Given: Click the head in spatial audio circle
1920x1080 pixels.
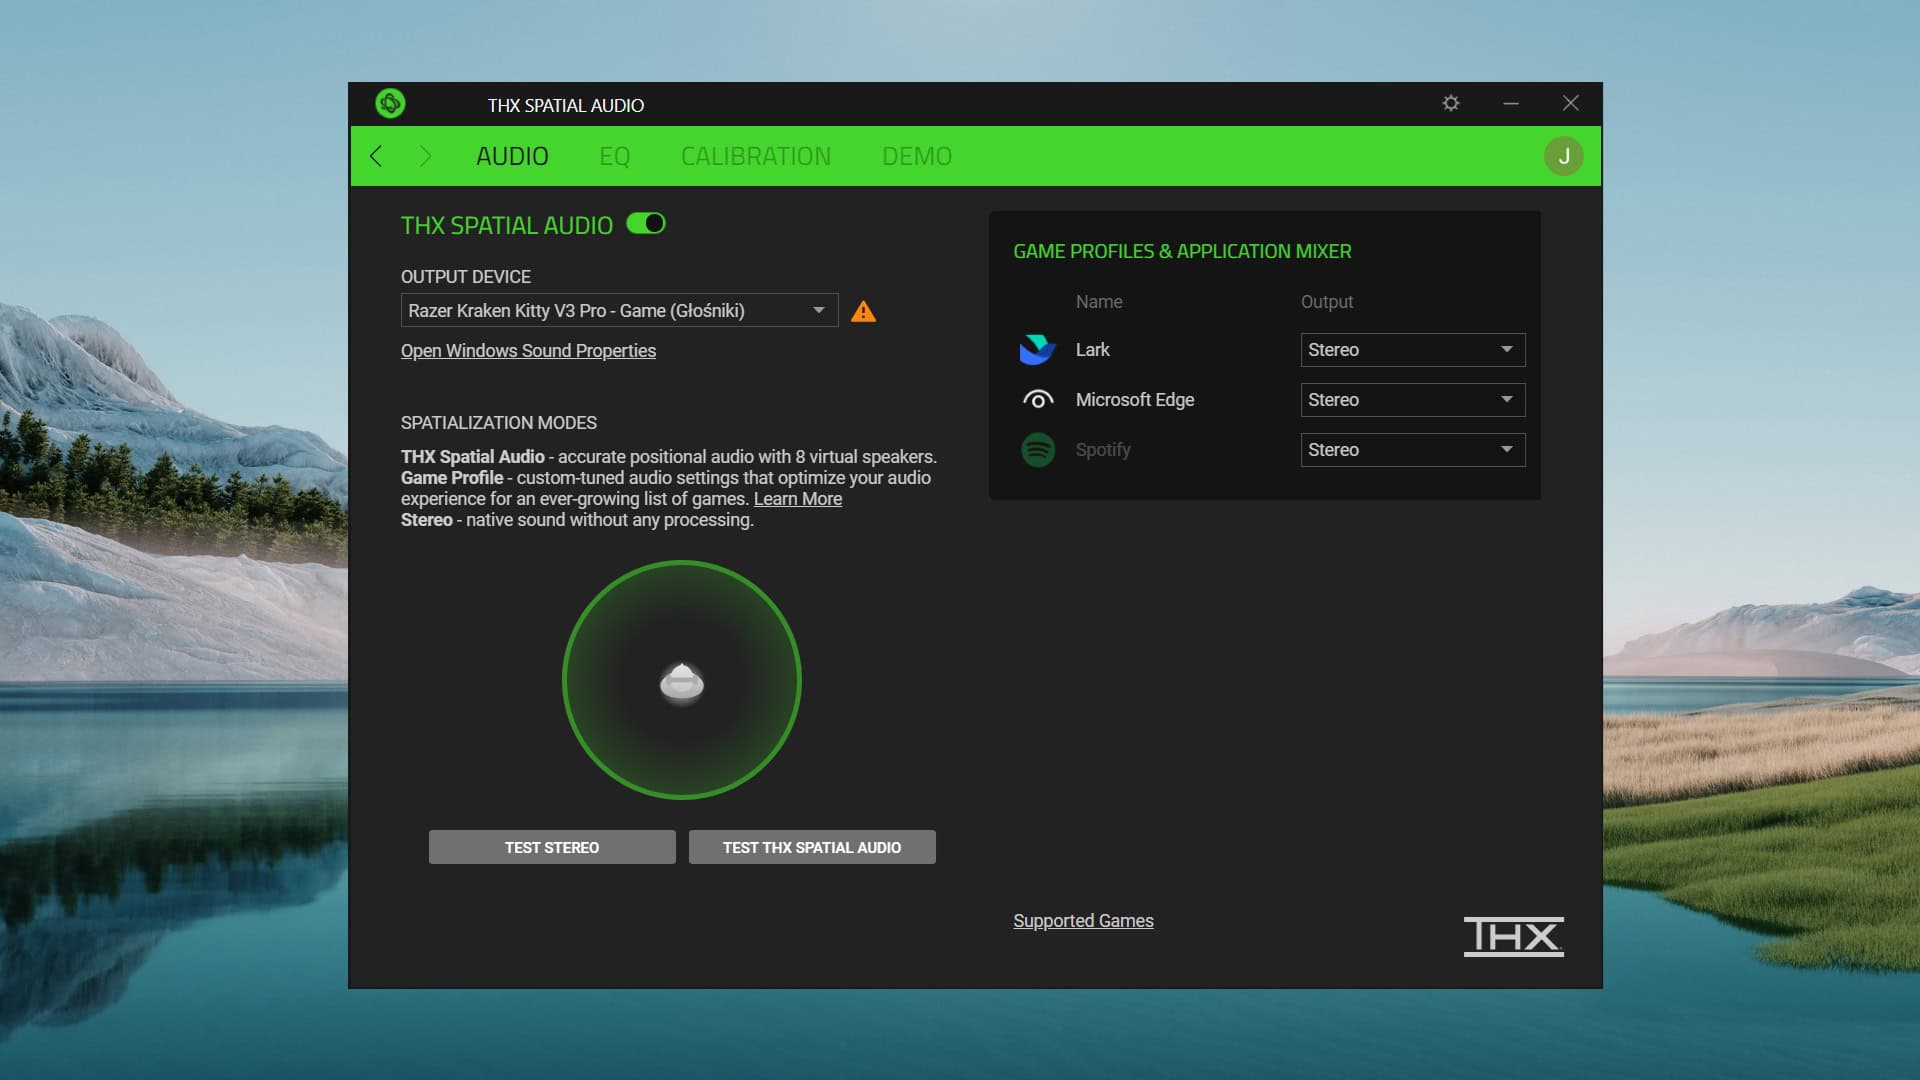Looking at the screenshot, I should [682, 683].
